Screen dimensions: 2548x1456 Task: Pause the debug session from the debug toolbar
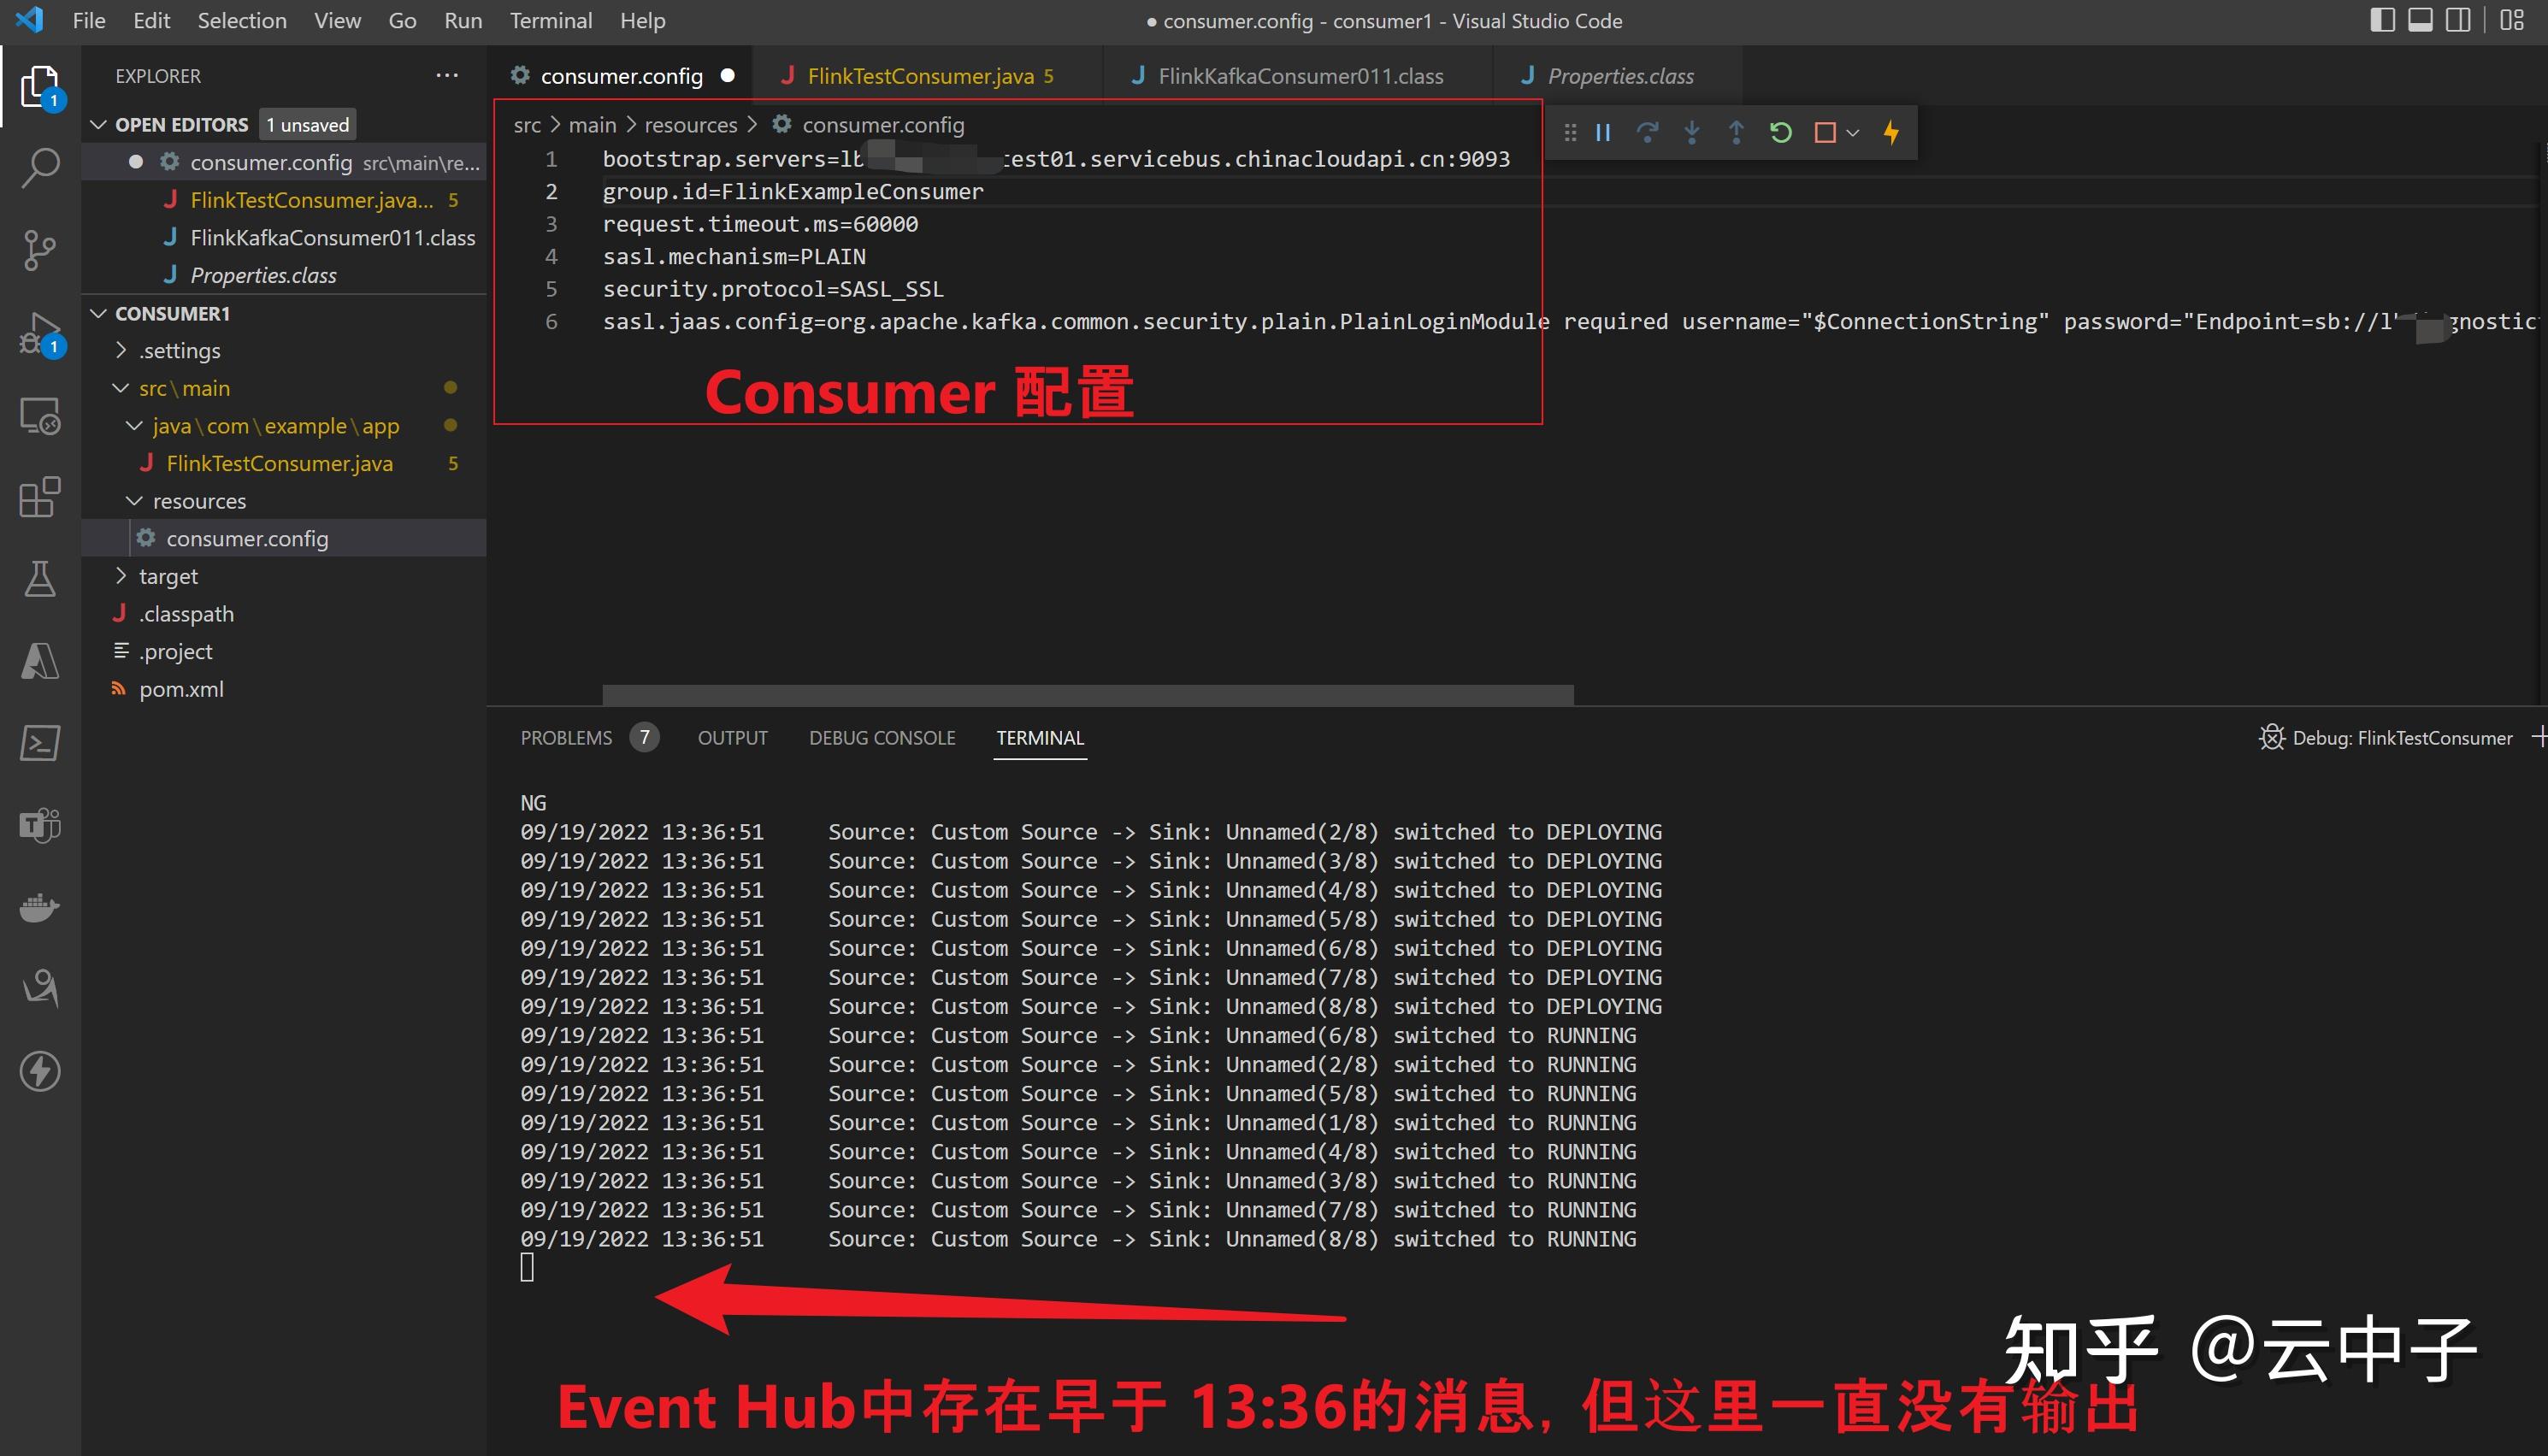[1602, 132]
